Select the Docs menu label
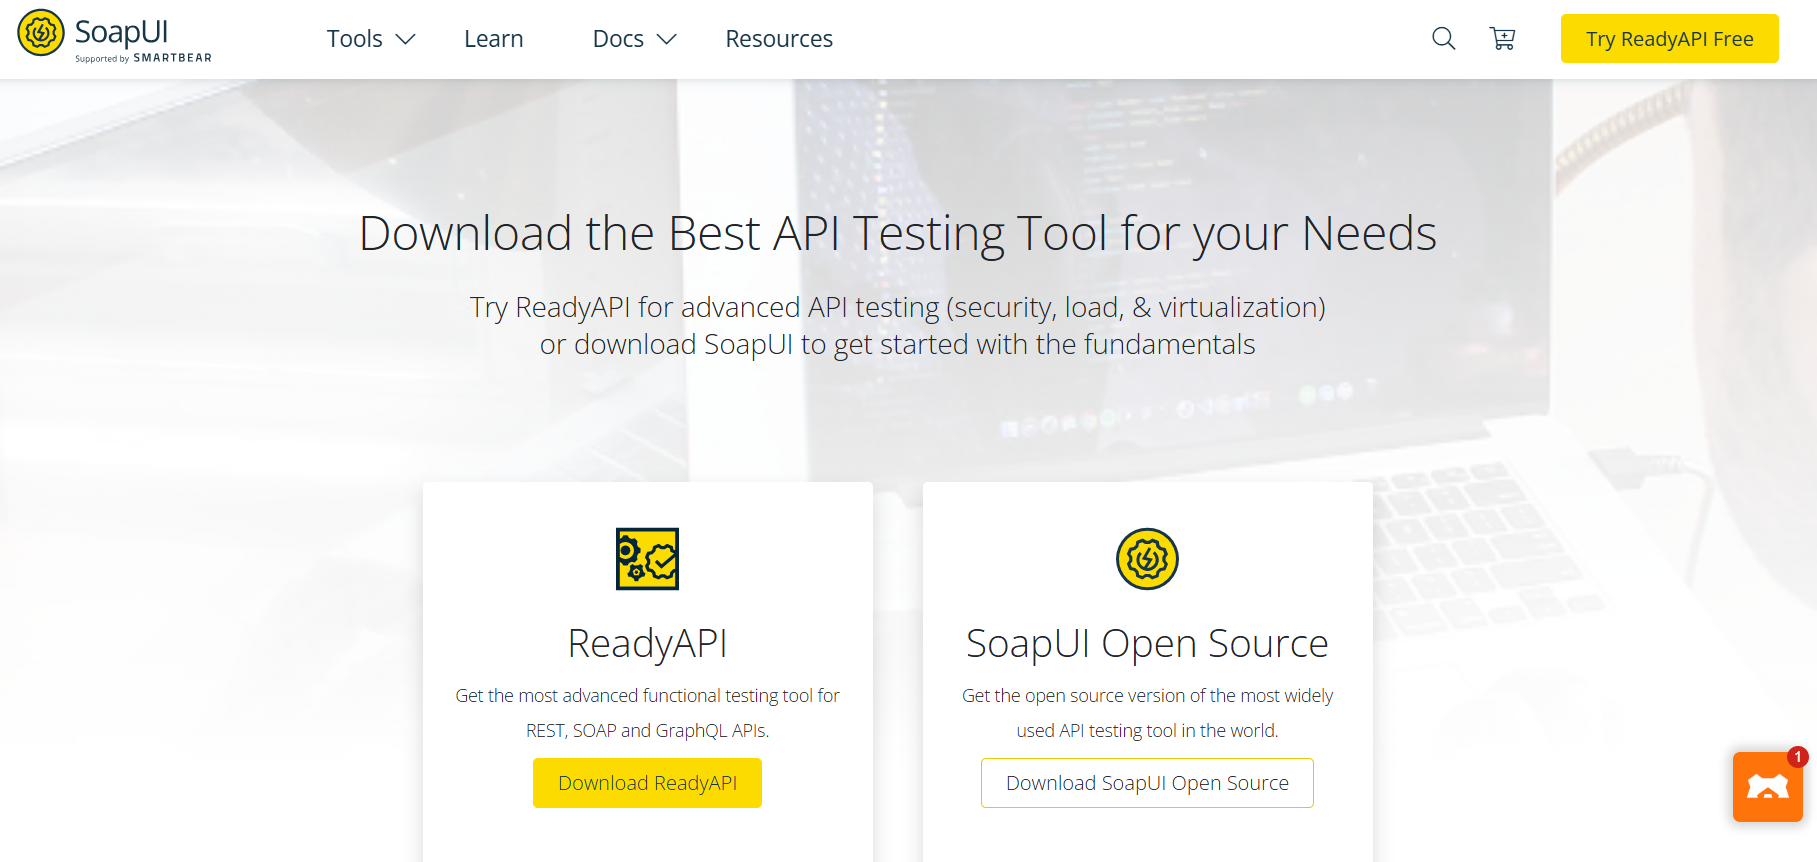Screen dimensions: 1817x862 click(618, 39)
